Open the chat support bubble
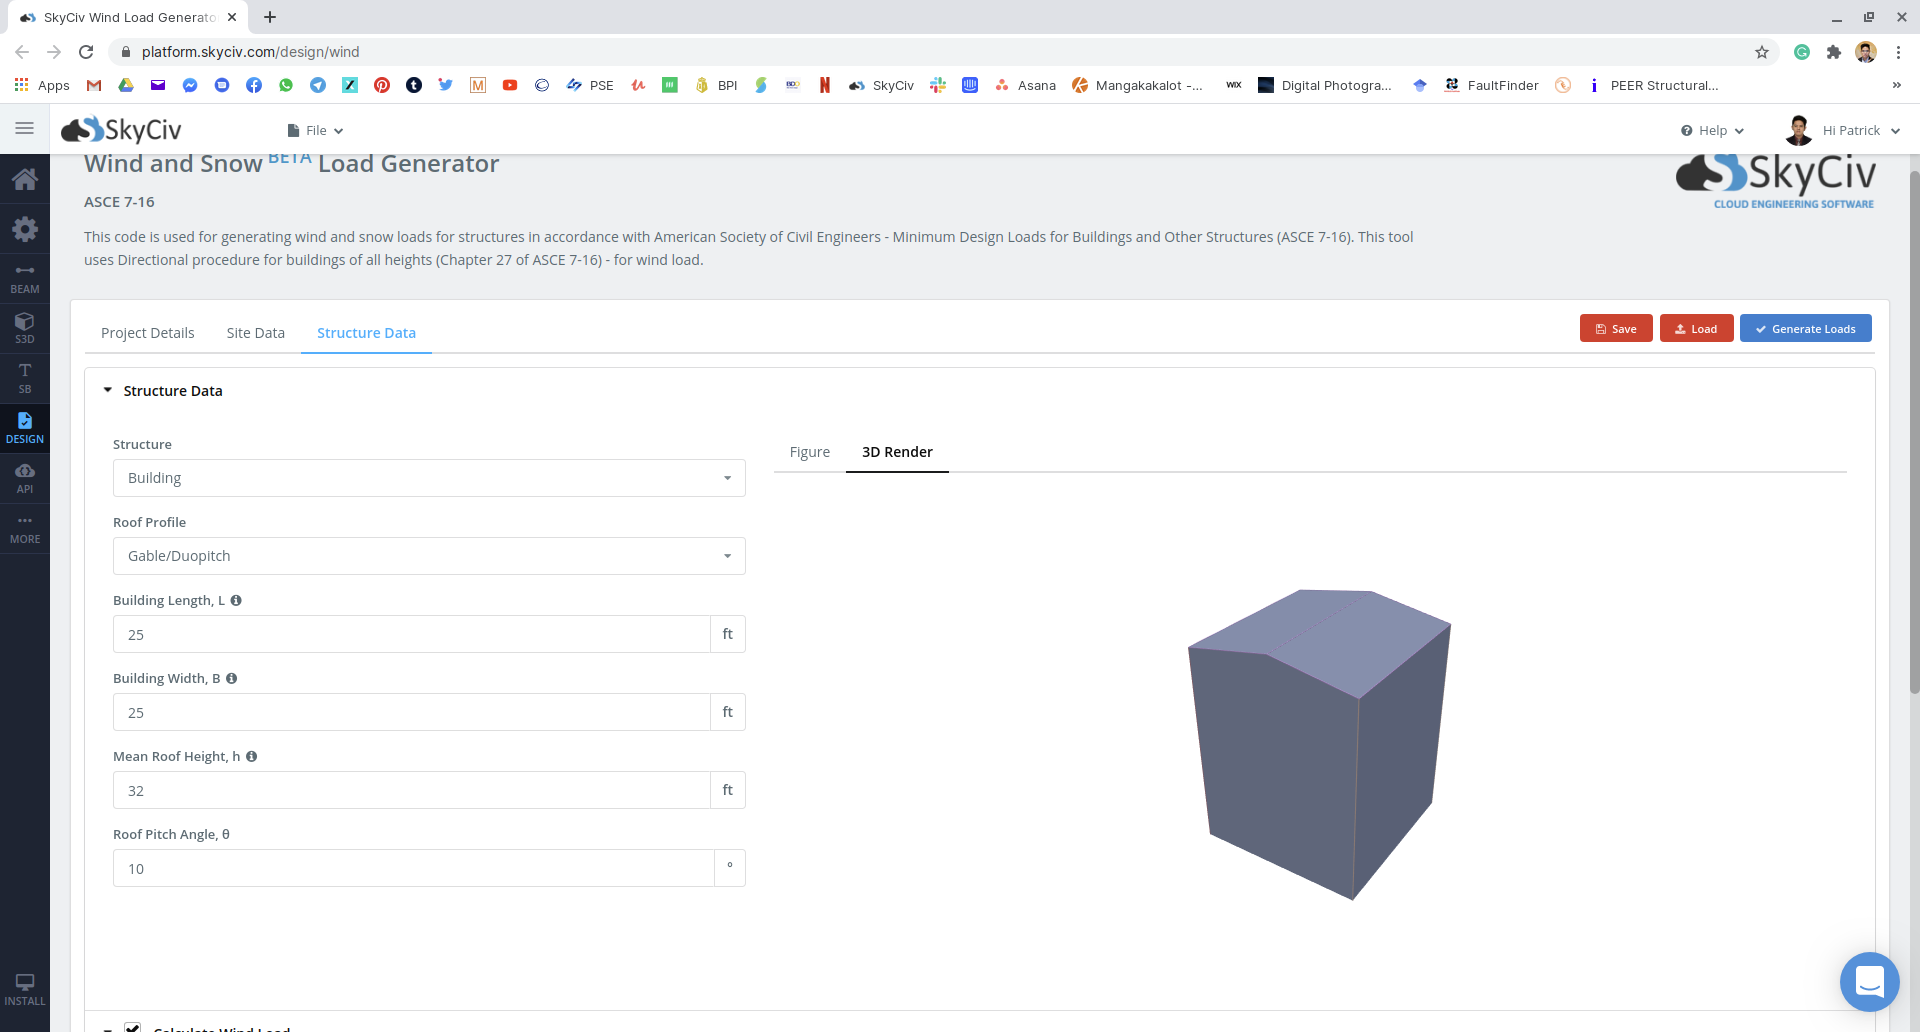 pos(1869,982)
